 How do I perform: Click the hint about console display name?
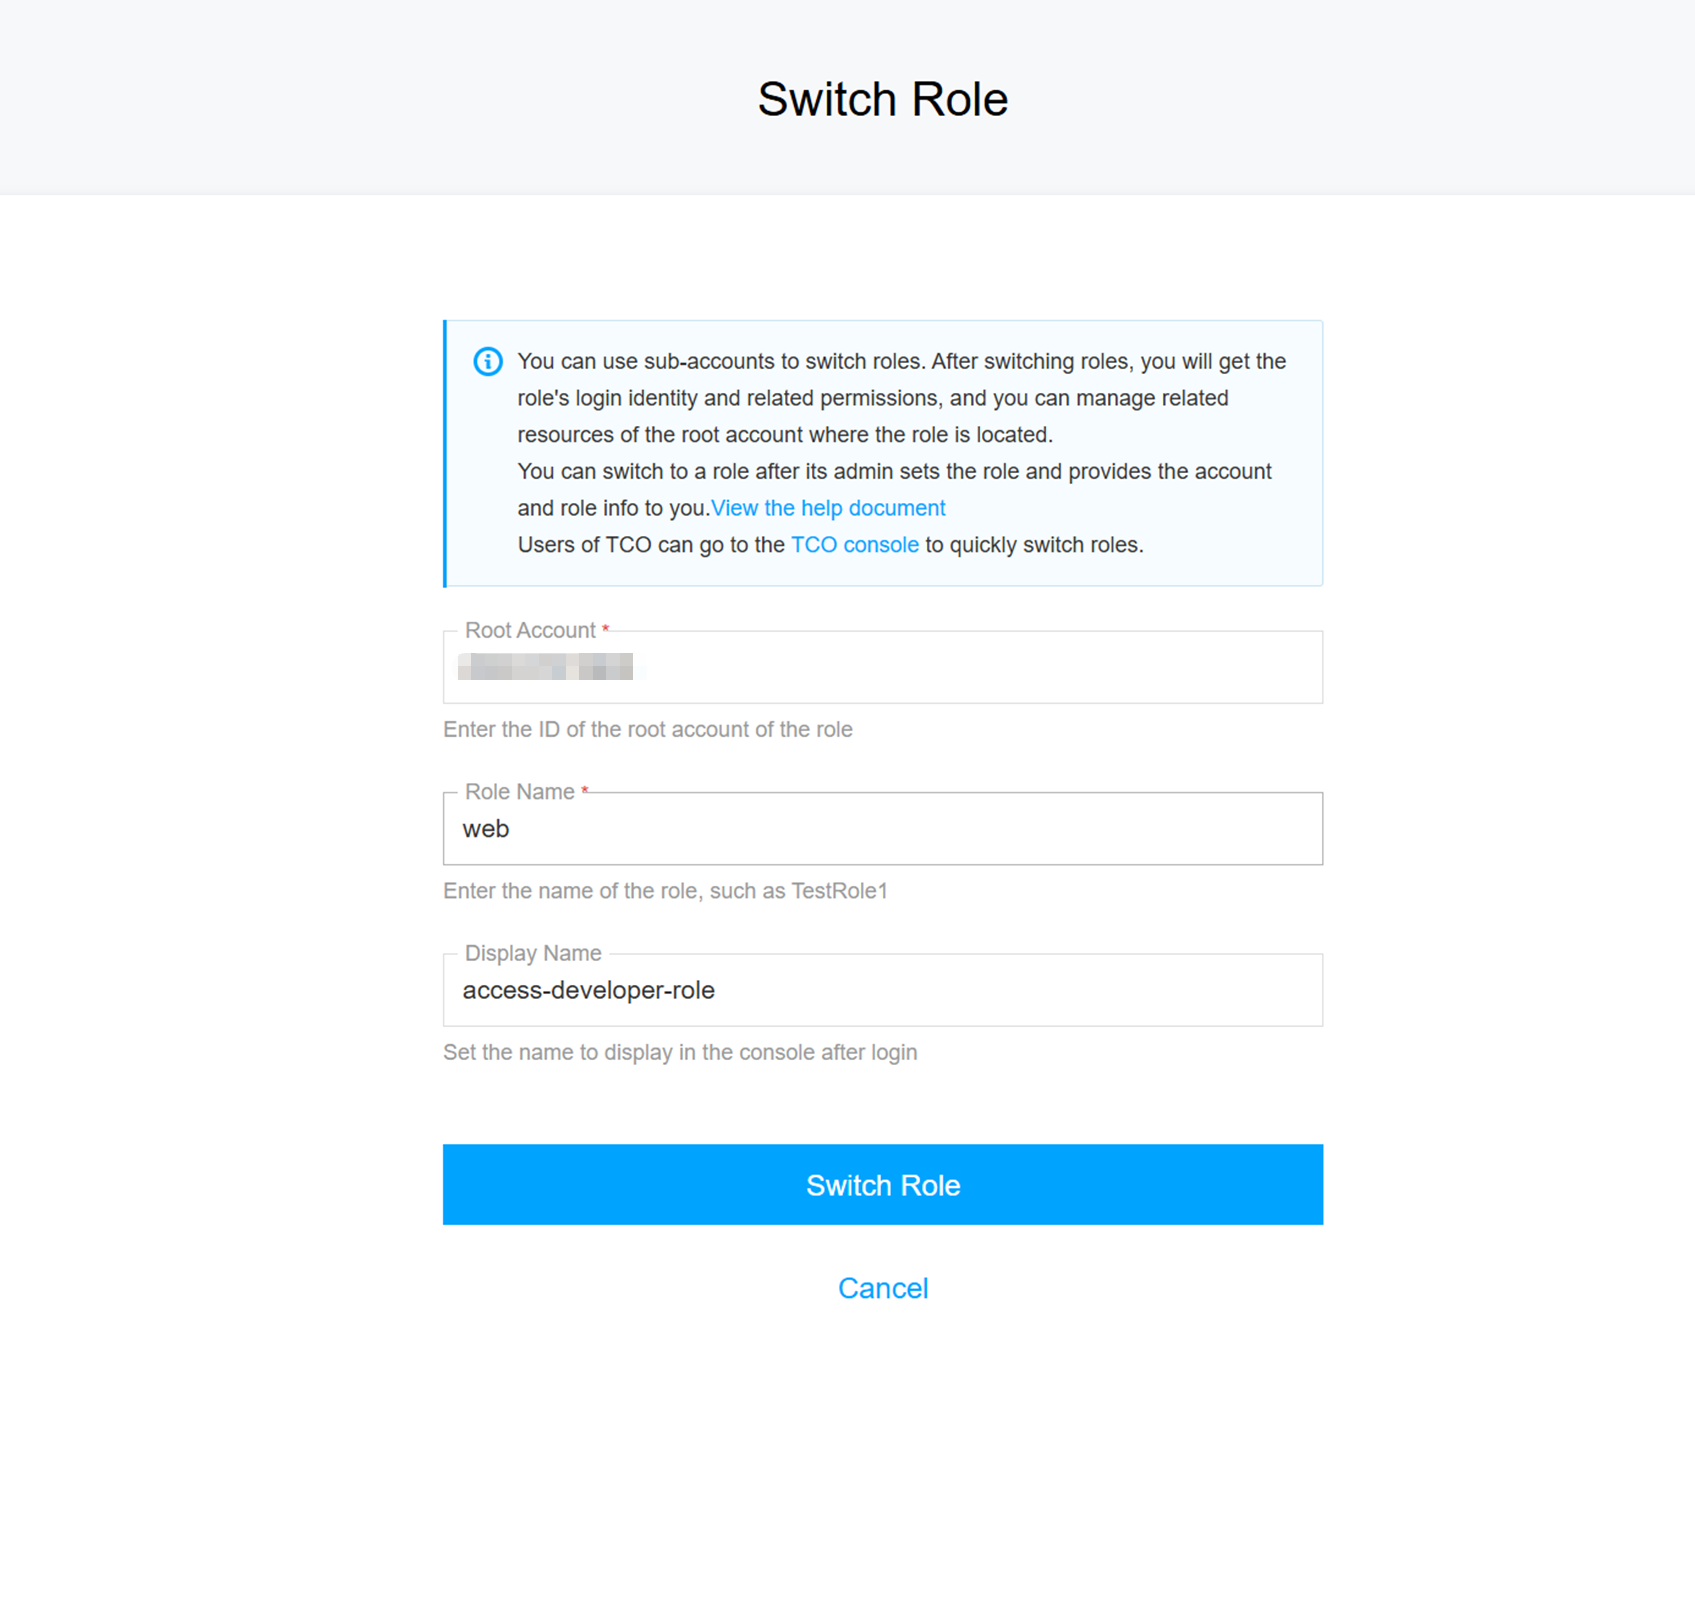[680, 1052]
